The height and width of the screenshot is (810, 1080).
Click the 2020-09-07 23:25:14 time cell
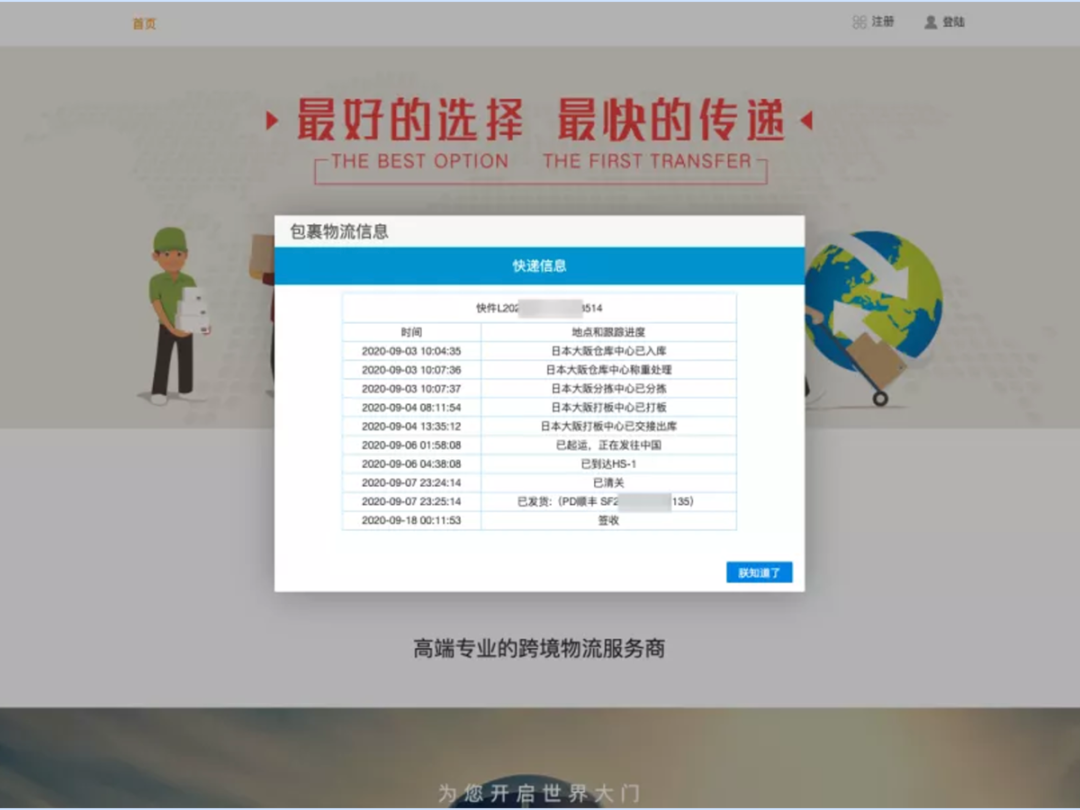[412, 501]
